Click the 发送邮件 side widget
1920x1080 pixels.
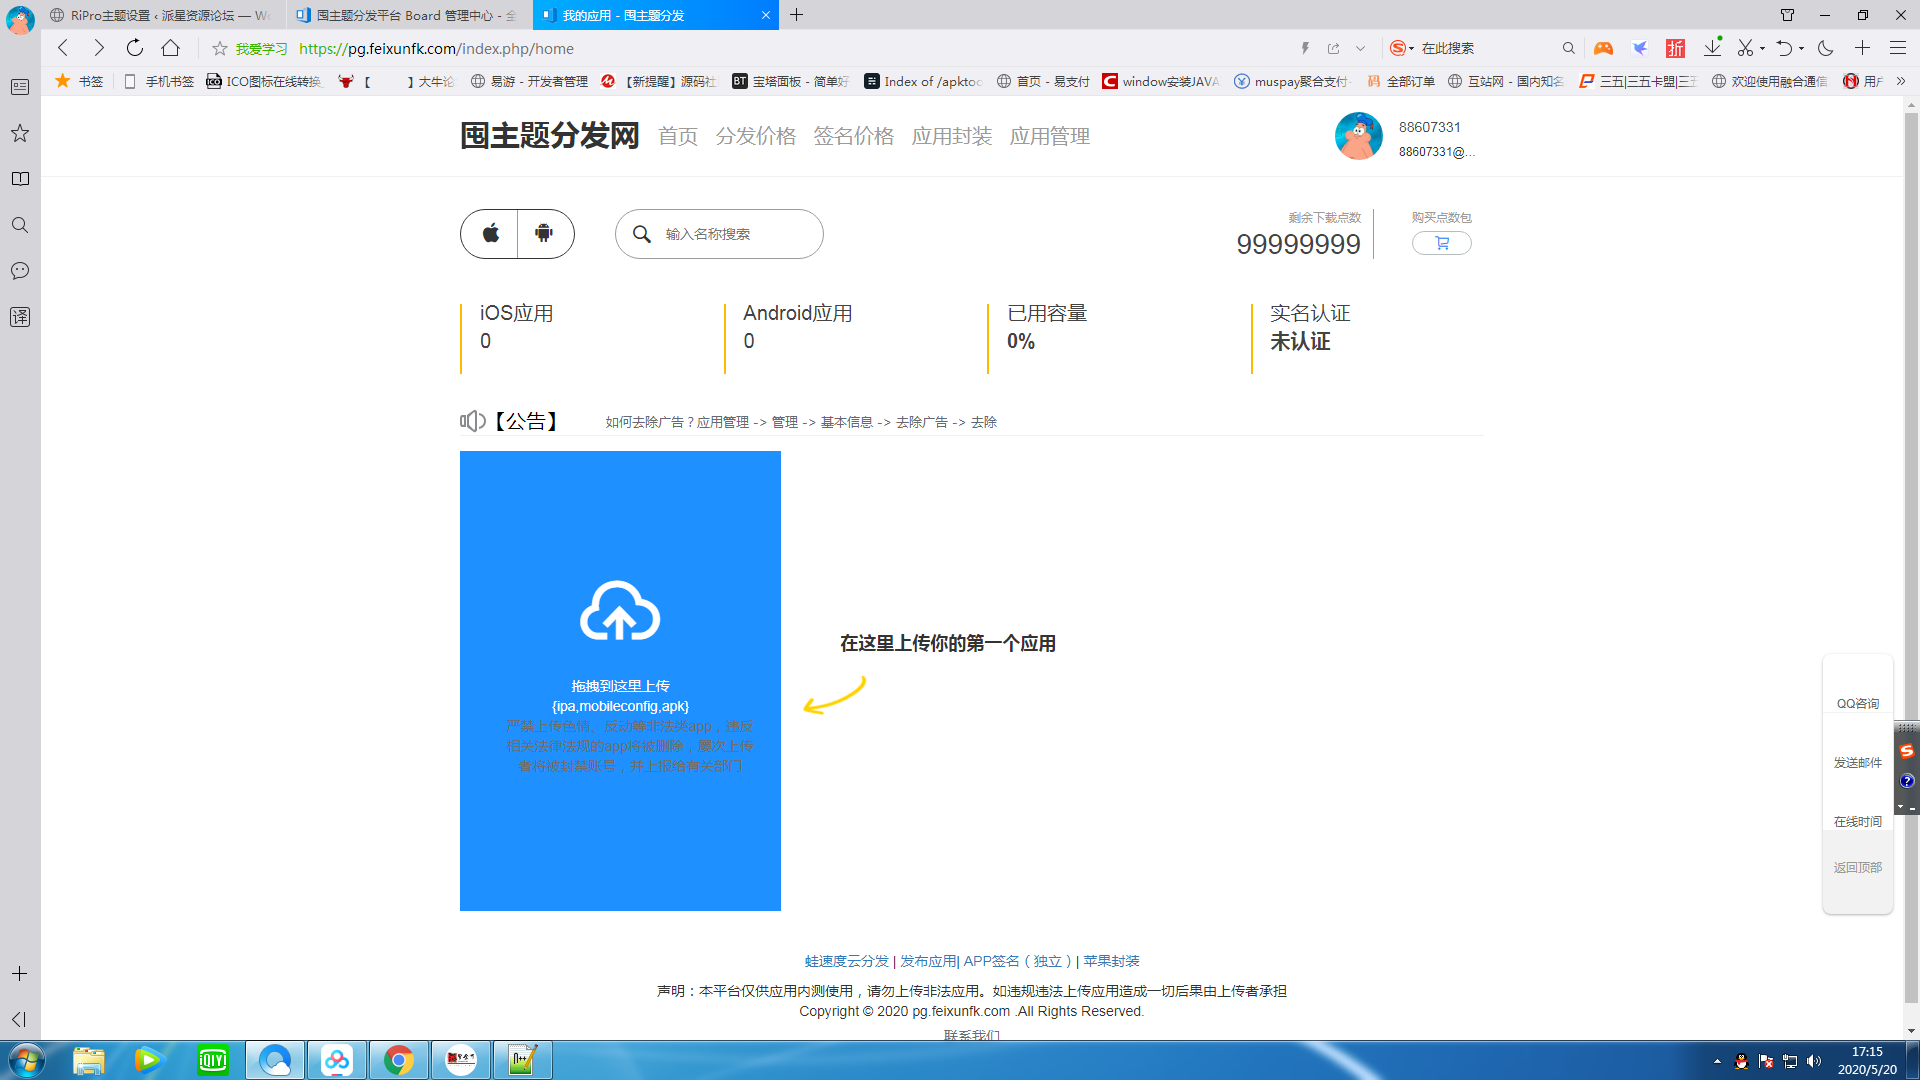click(x=1857, y=762)
